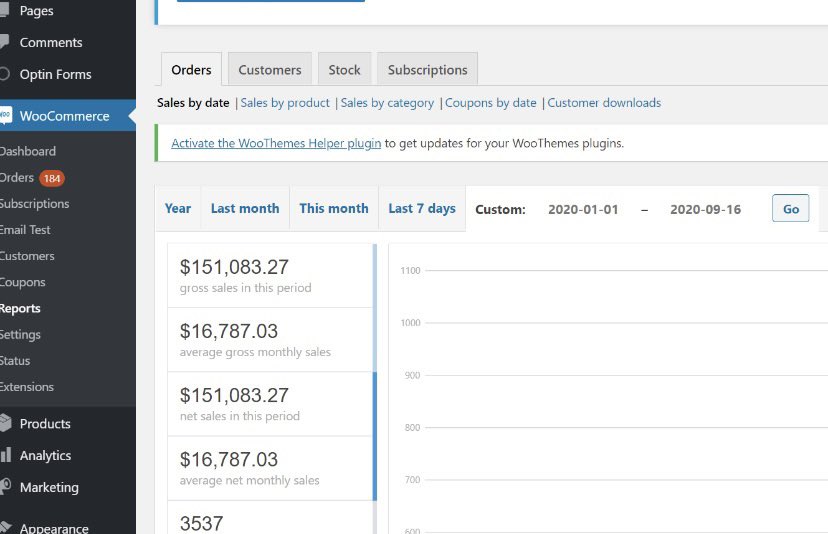Image resolution: width=828 pixels, height=534 pixels.
Task: Click the Pages icon in sidebar
Action: 4,10
